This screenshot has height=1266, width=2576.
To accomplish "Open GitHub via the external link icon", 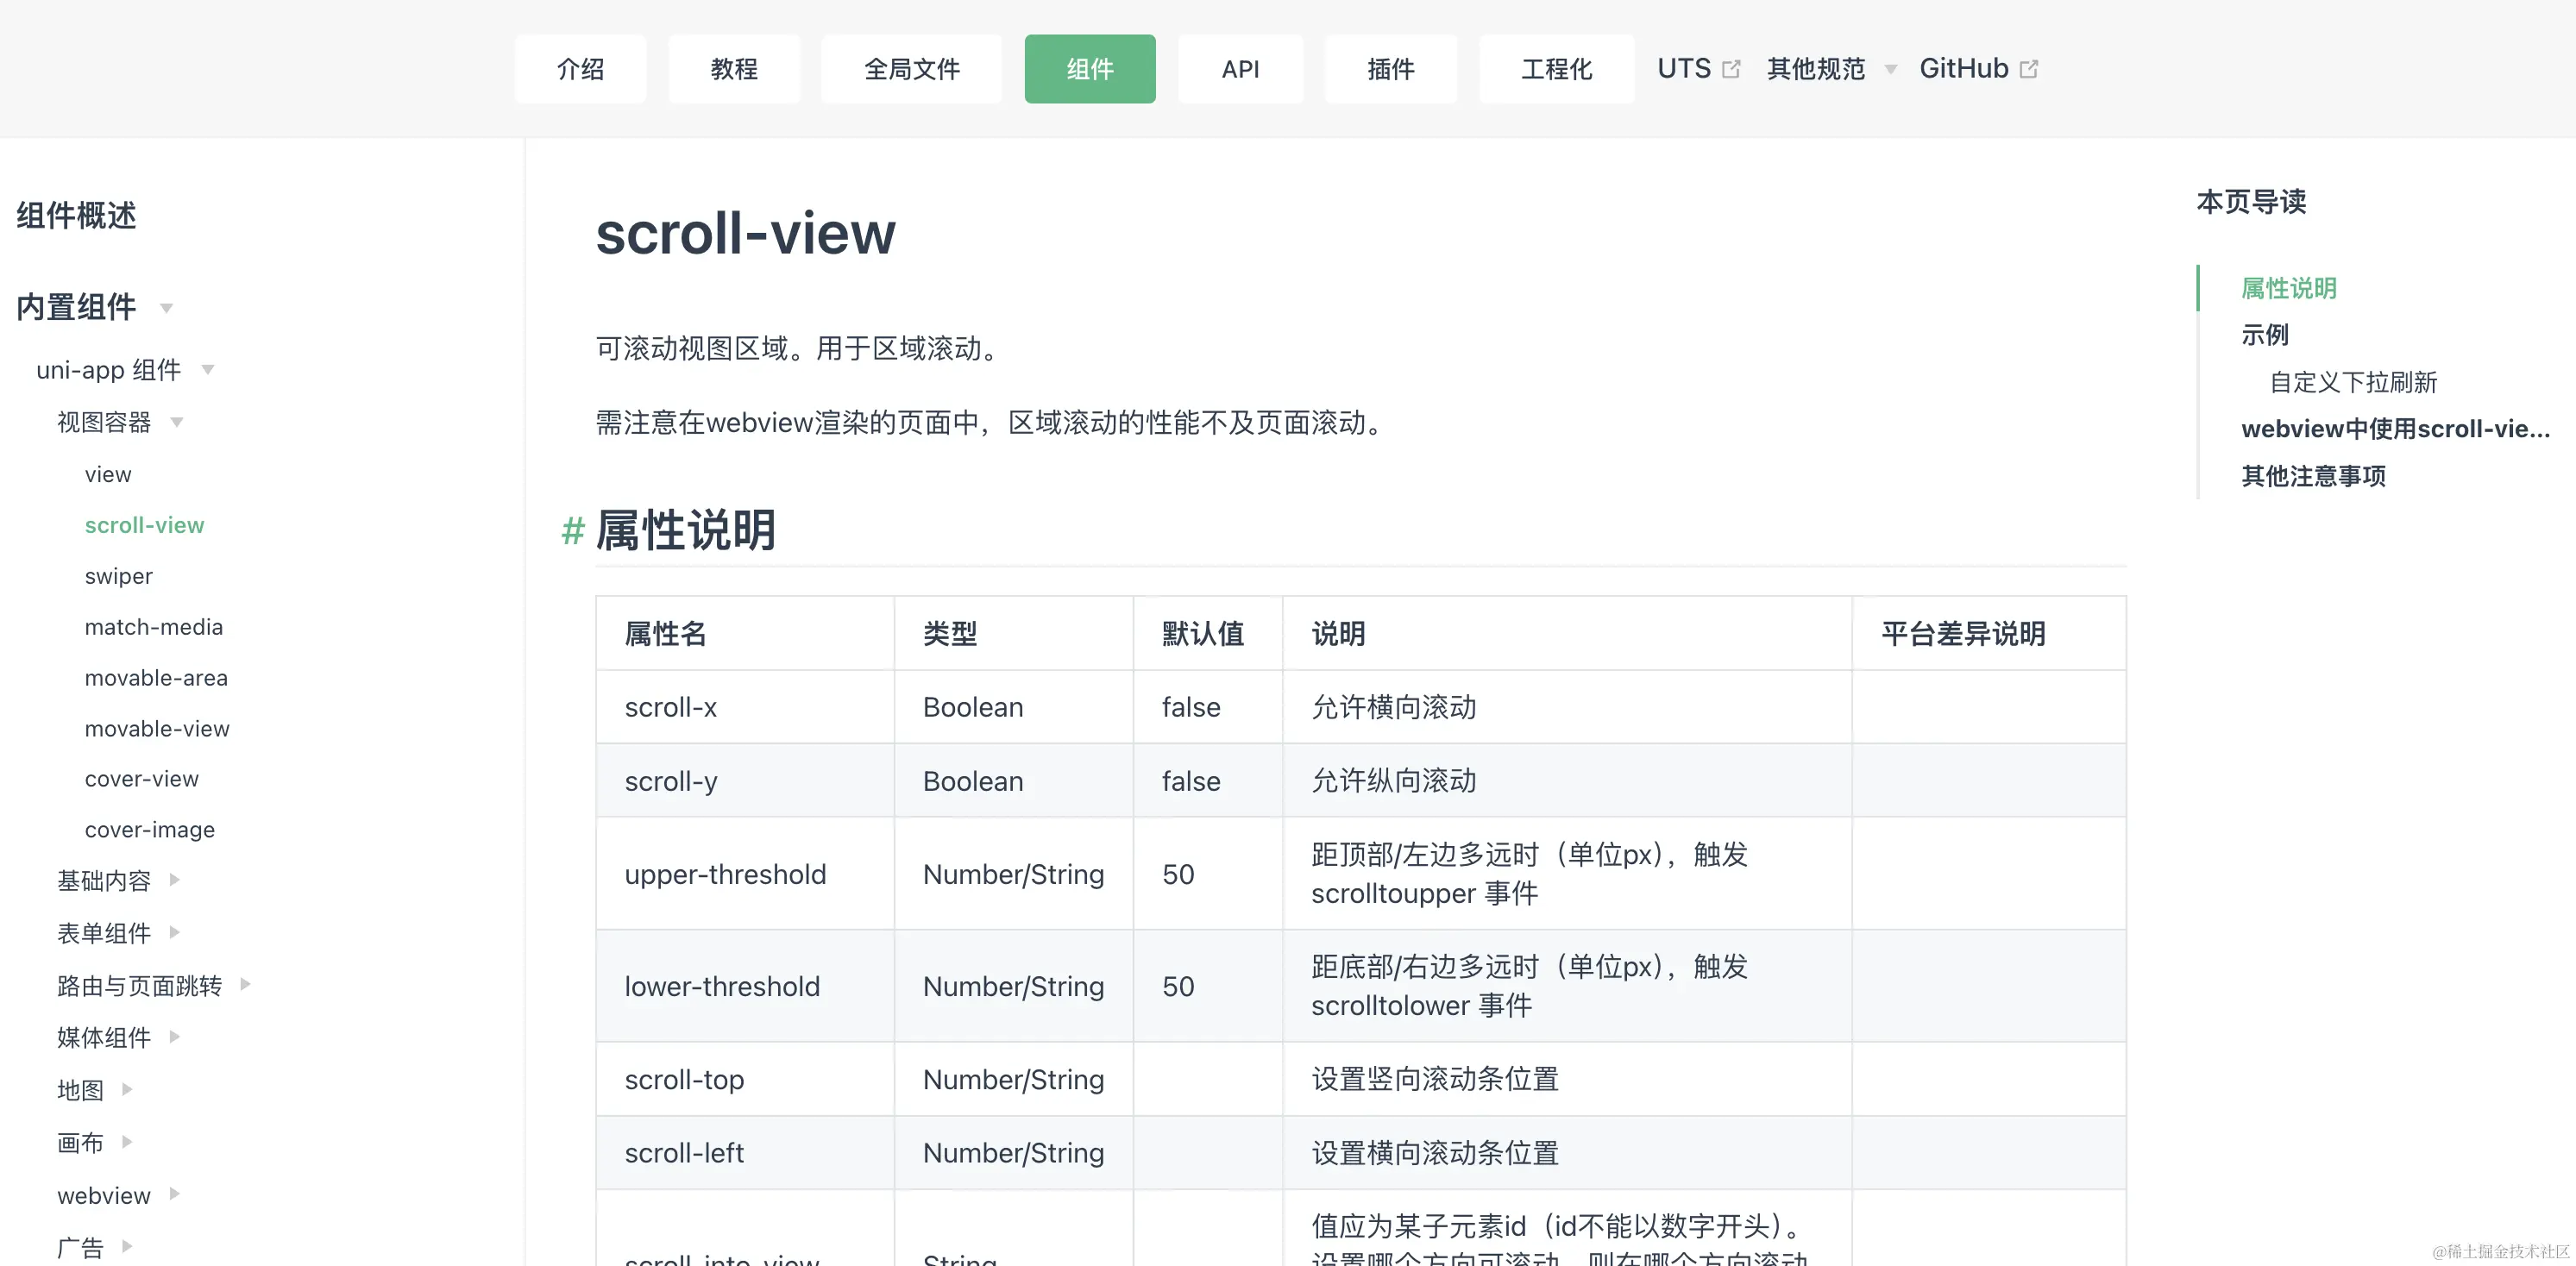I will 2030,68.
